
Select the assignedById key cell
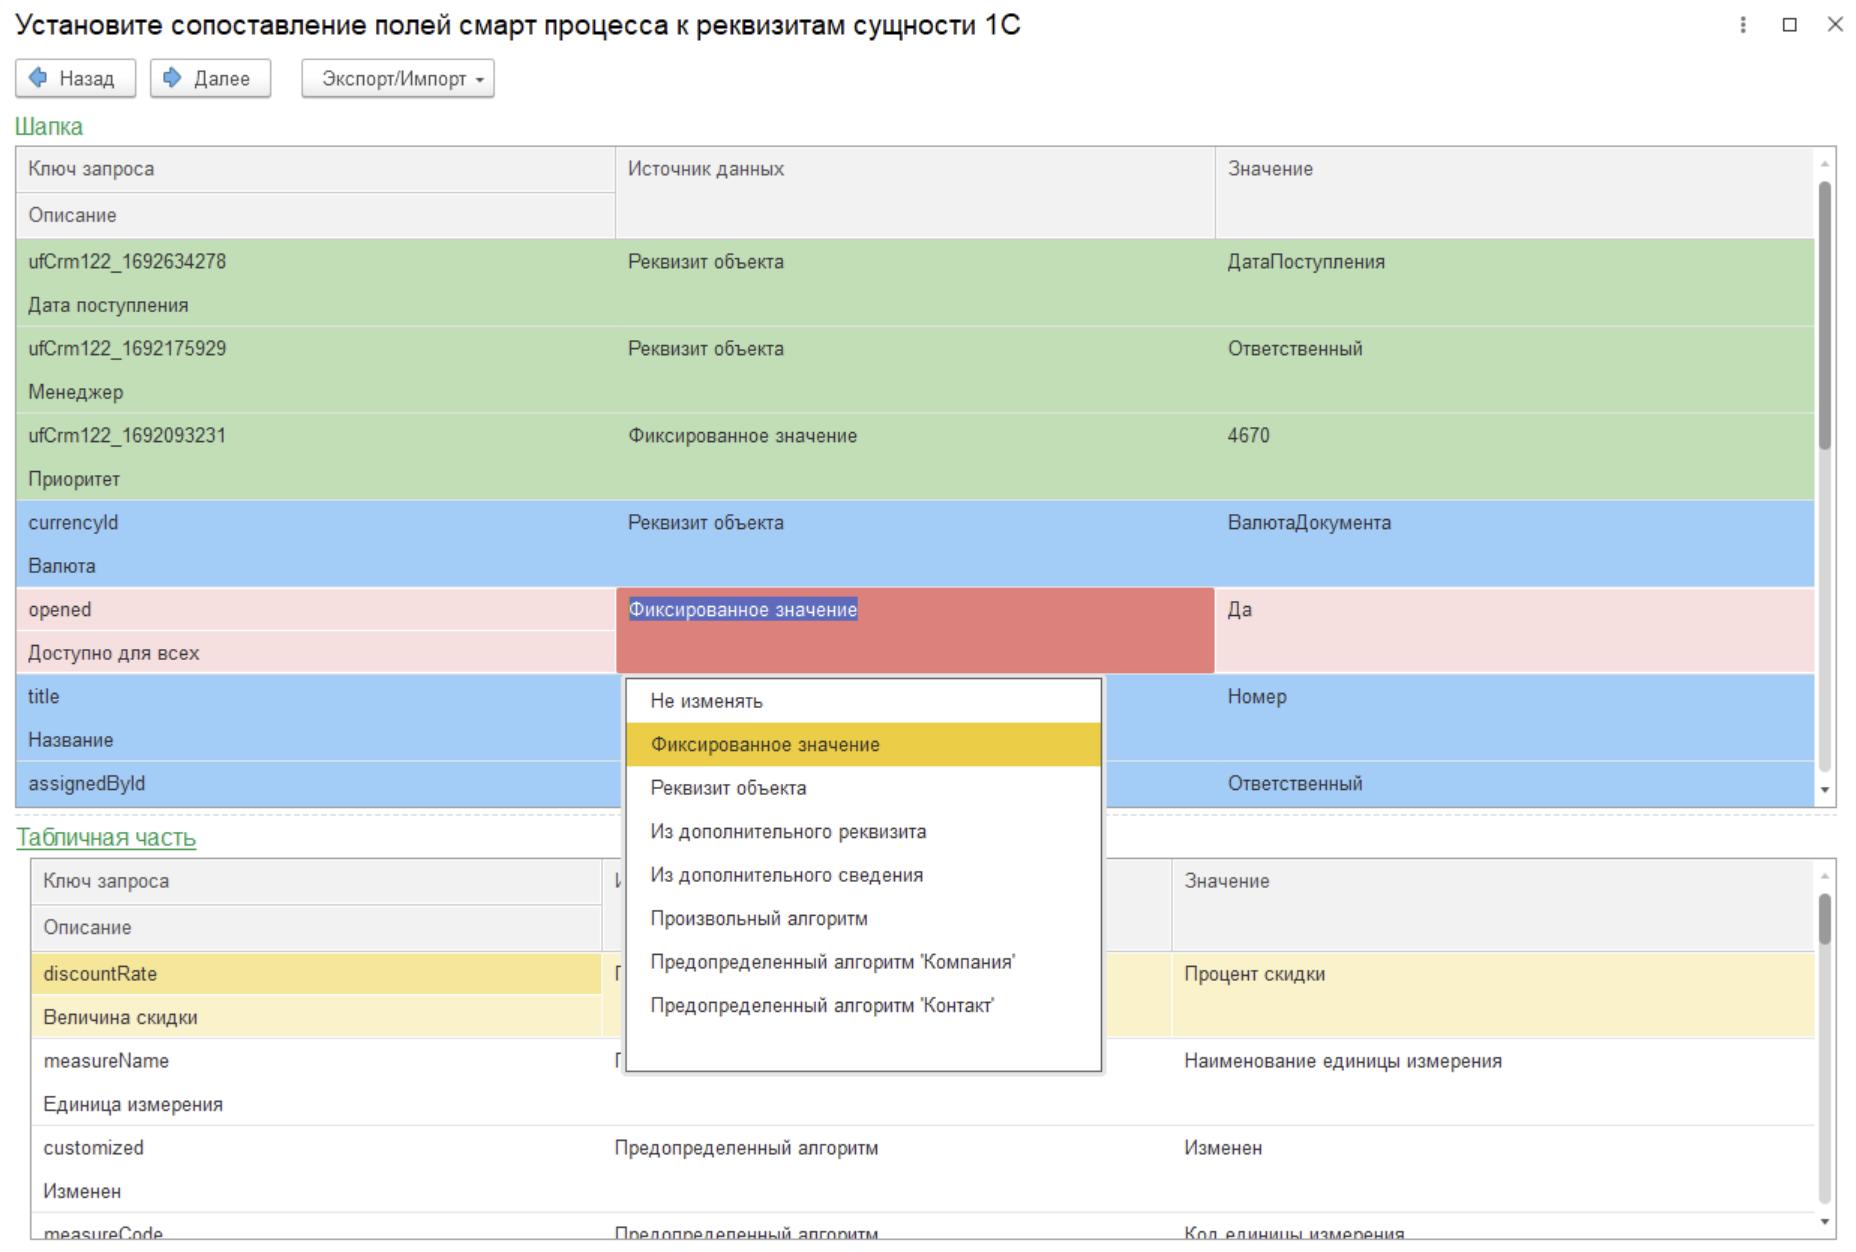(x=315, y=784)
